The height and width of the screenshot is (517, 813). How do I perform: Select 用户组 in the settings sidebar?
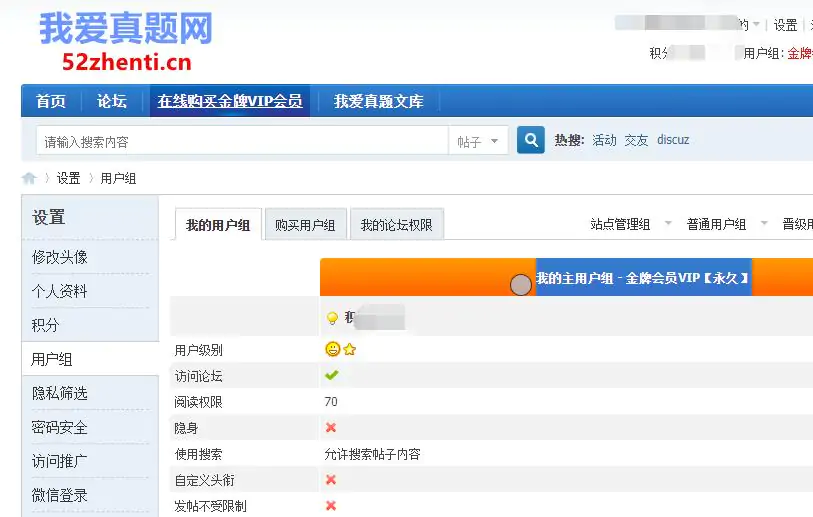coord(52,359)
